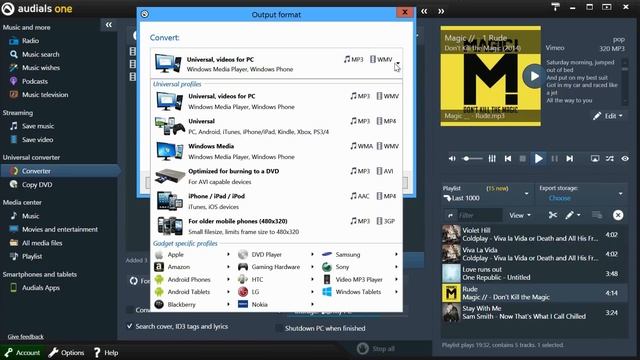Stop playback

[522, 159]
